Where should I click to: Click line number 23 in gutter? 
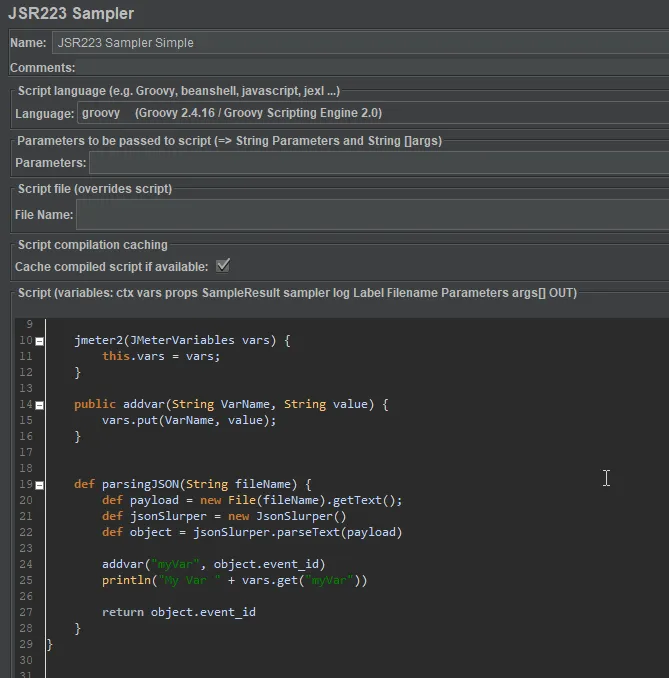tap(26, 548)
